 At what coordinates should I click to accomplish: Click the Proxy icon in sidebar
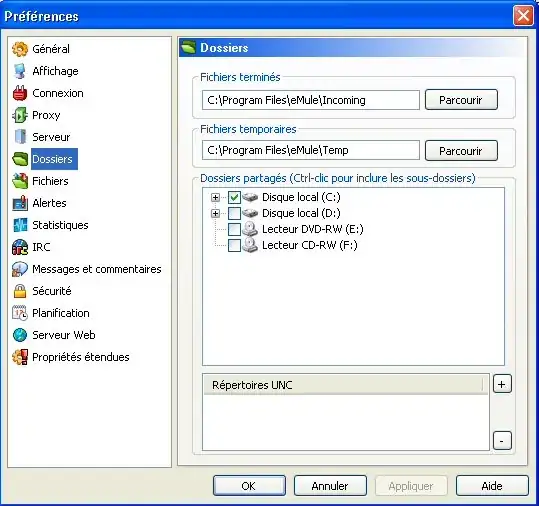pyautogui.click(x=20, y=115)
